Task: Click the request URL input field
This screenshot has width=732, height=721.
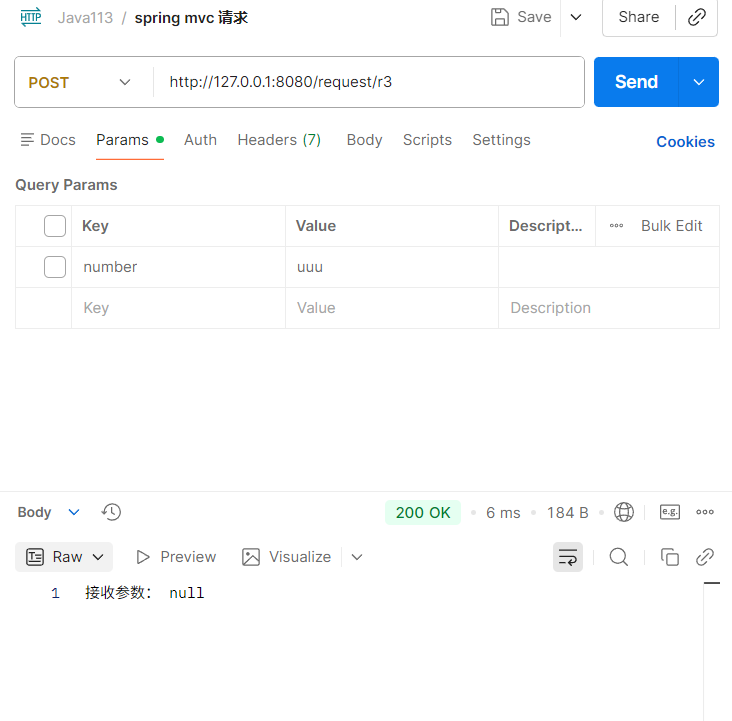Action: tap(369, 82)
